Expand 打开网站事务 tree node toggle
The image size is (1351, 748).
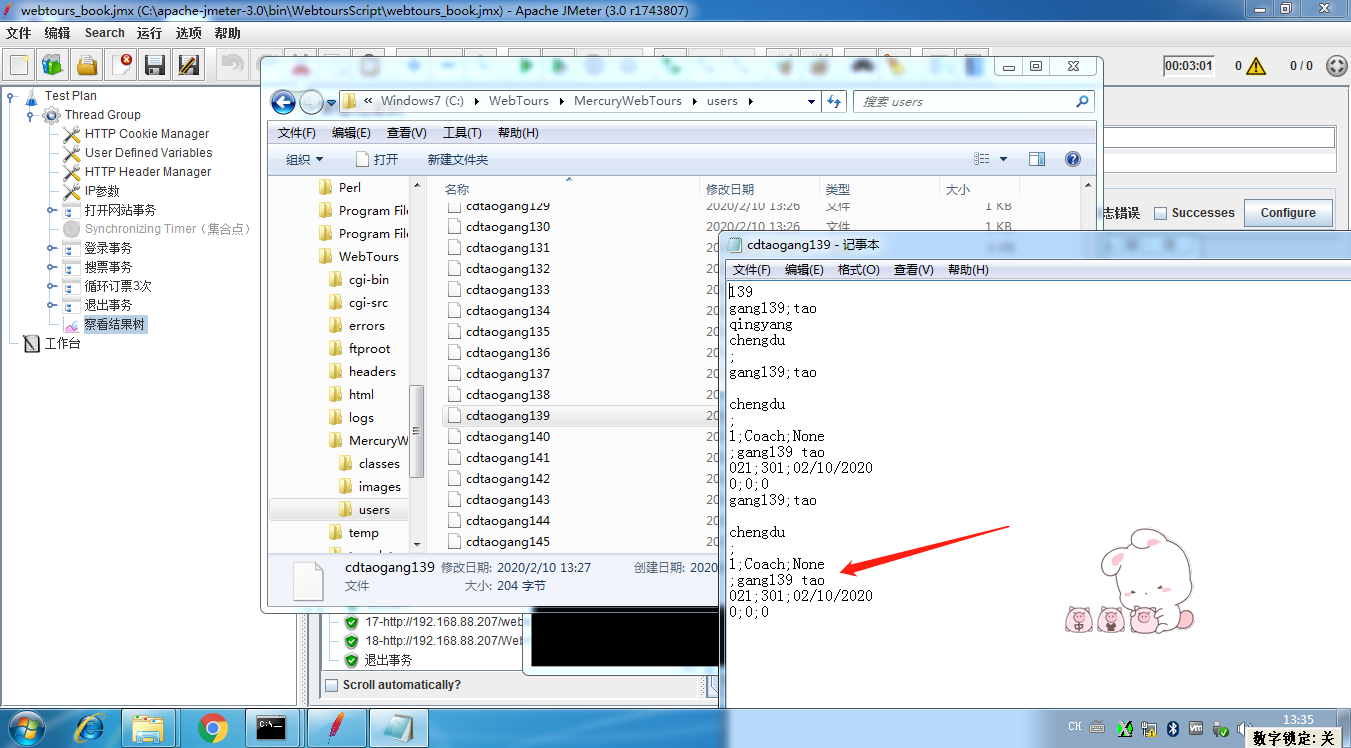(x=51, y=210)
